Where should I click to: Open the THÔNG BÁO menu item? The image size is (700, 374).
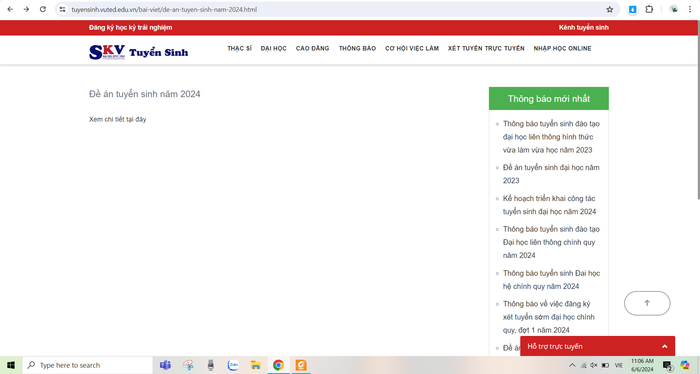point(357,48)
